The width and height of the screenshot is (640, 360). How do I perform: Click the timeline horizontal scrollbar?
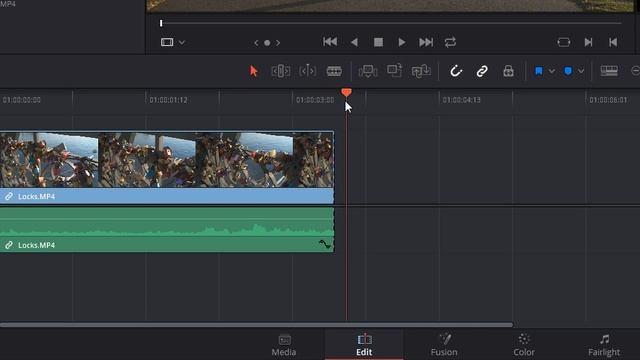click(x=256, y=325)
